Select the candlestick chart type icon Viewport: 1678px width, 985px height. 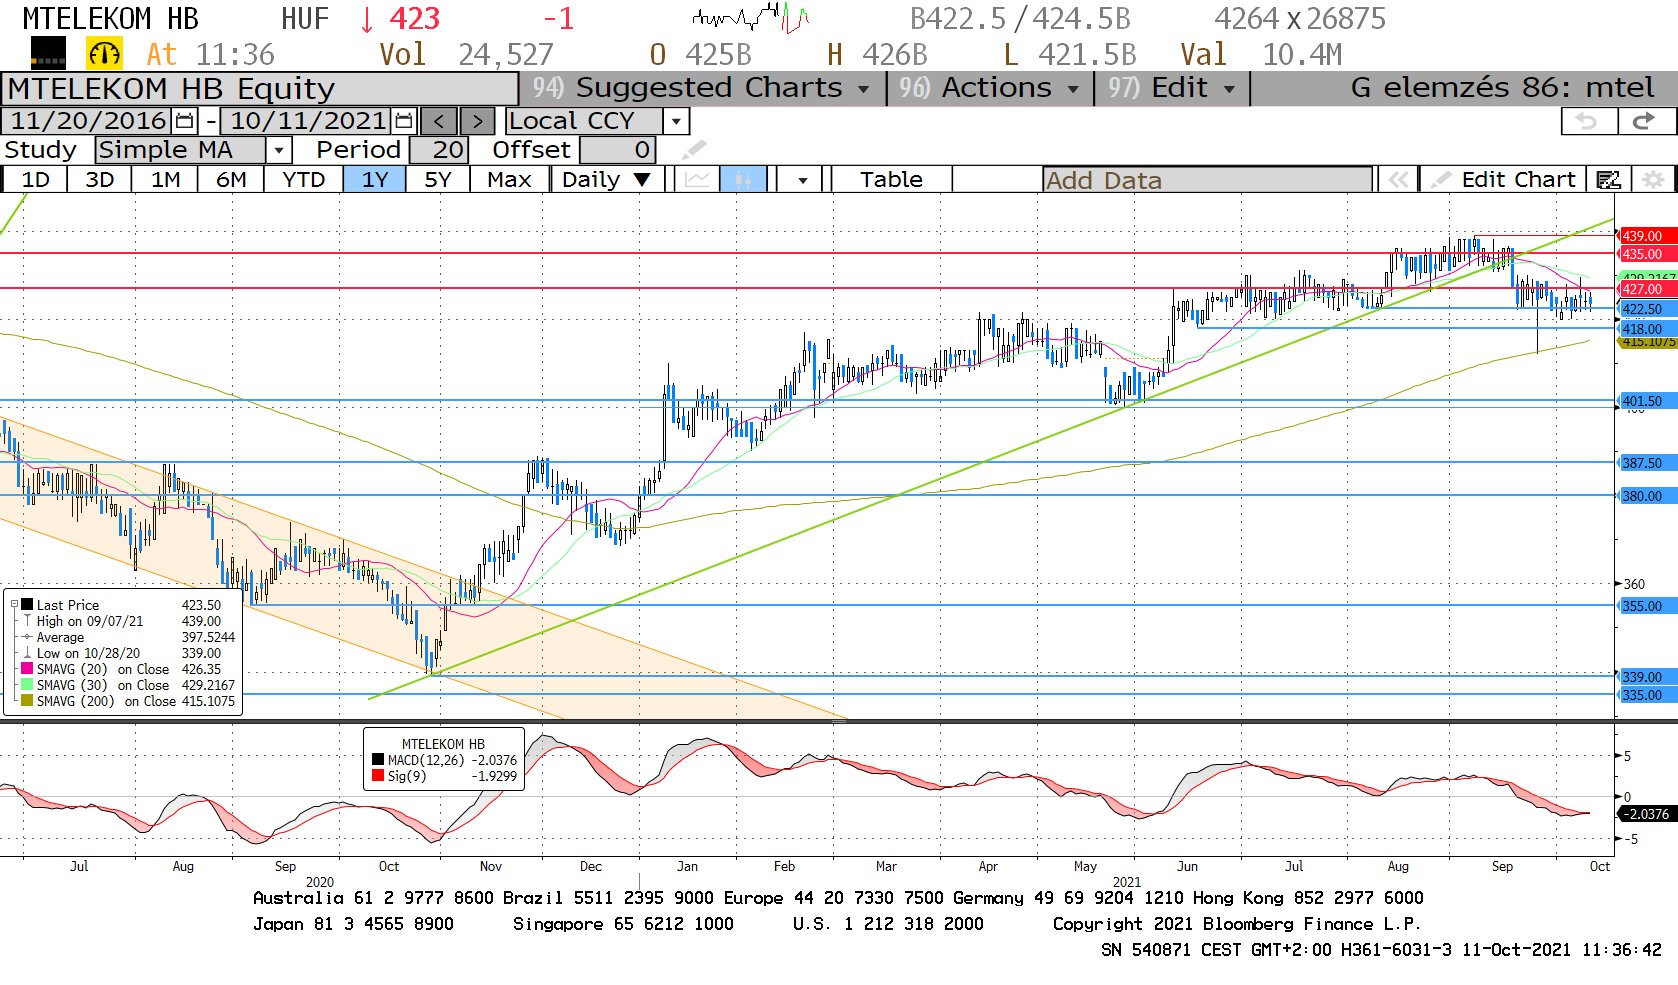742,179
